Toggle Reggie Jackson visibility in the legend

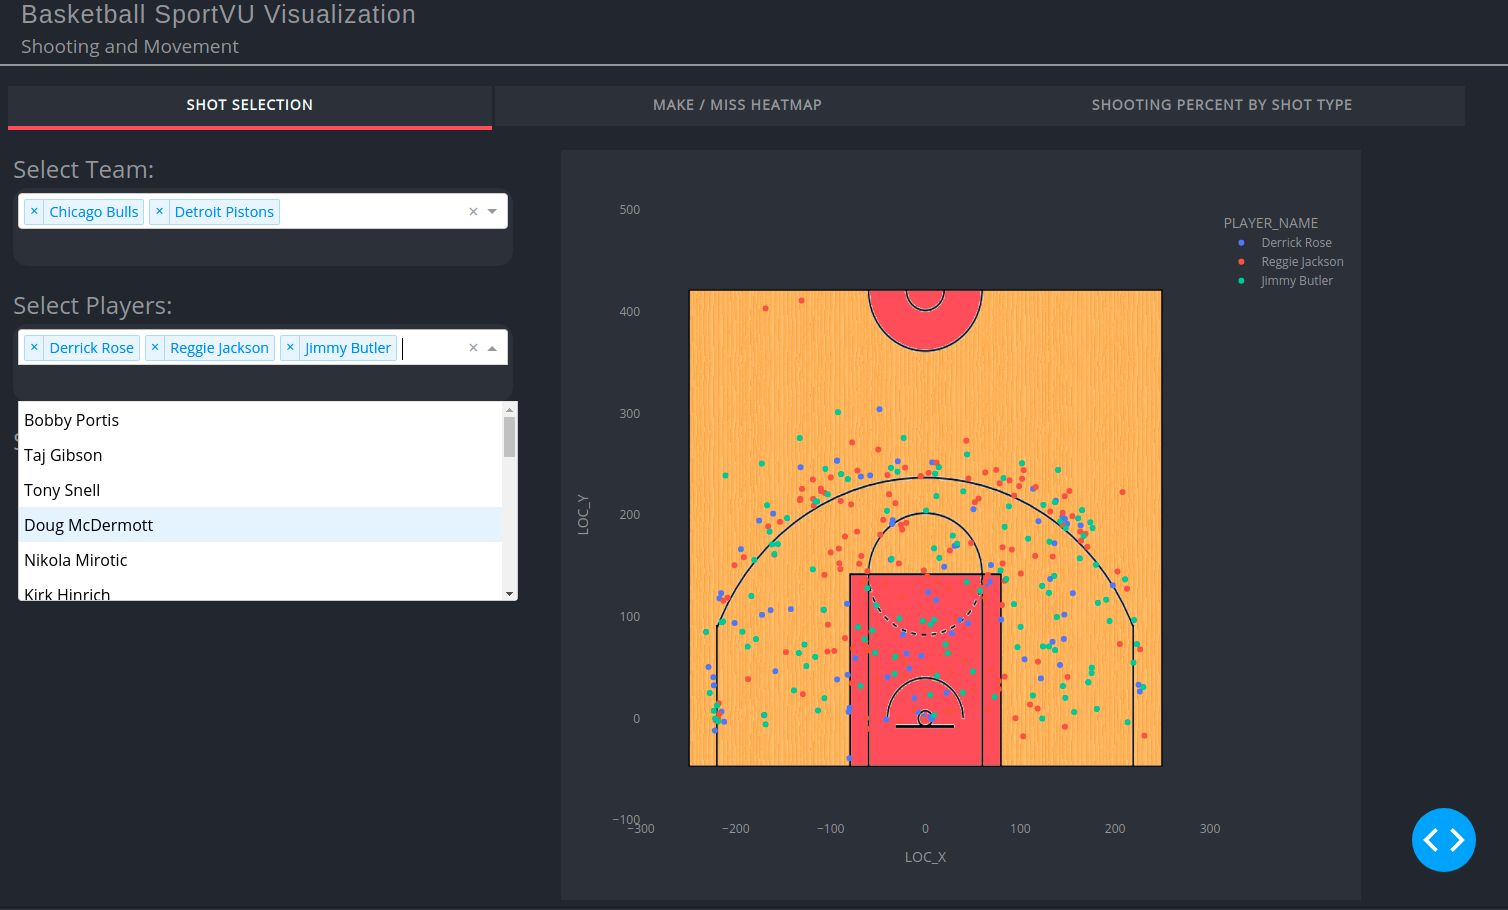coord(1302,261)
